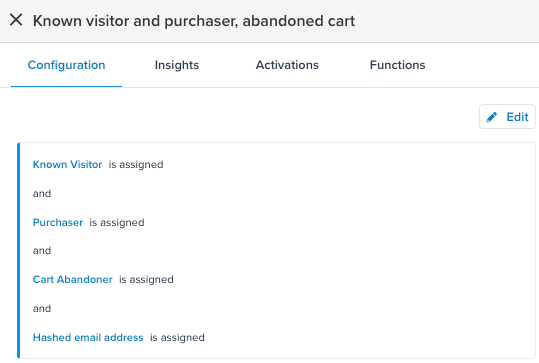Image resolution: width=539 pixels, height=363 pixels.
Task: Click "is assigned" beside Cart Abandoner
Action: (x=146, y=280)
